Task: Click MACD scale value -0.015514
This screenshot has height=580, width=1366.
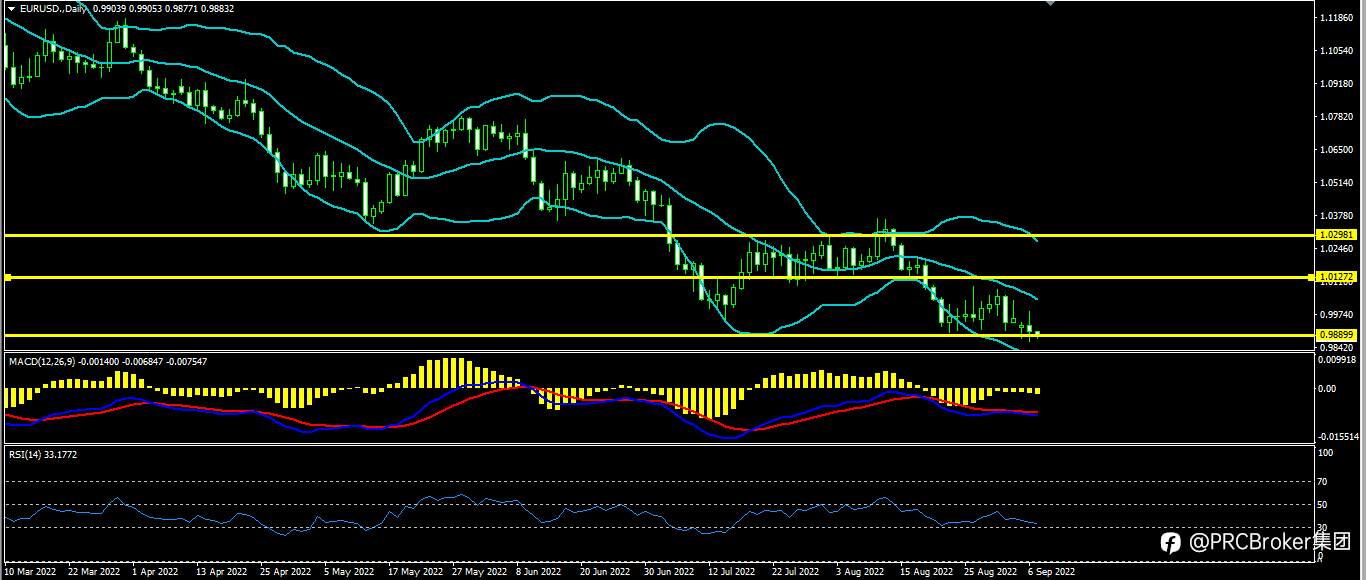Action: click(1338, 436)
